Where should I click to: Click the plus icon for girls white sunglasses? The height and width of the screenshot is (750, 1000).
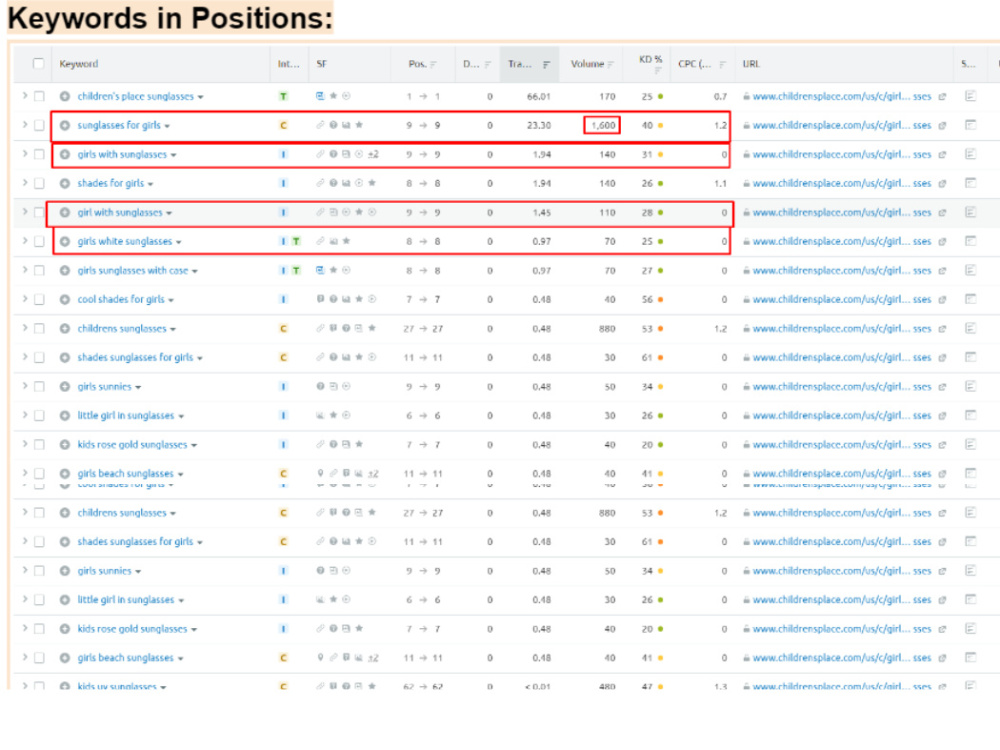pyautogui.click(x=64, y=242)
